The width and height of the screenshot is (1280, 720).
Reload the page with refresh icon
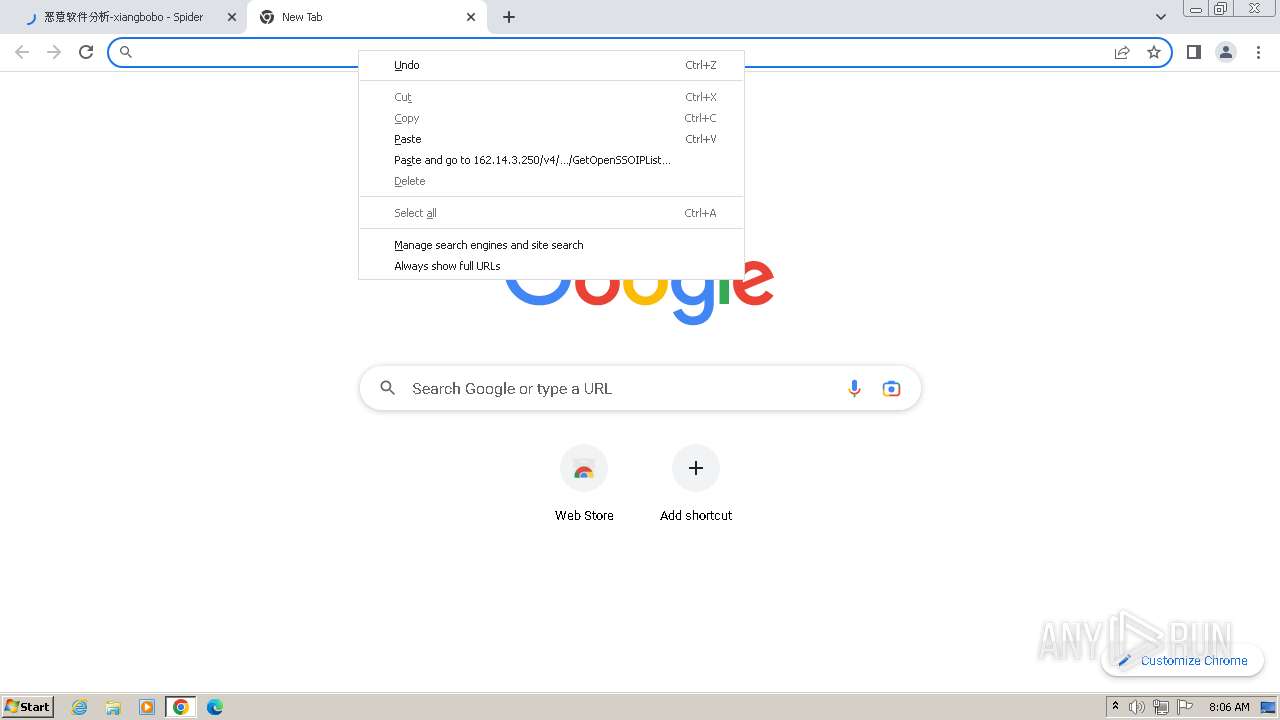click(x=86, y=52)
